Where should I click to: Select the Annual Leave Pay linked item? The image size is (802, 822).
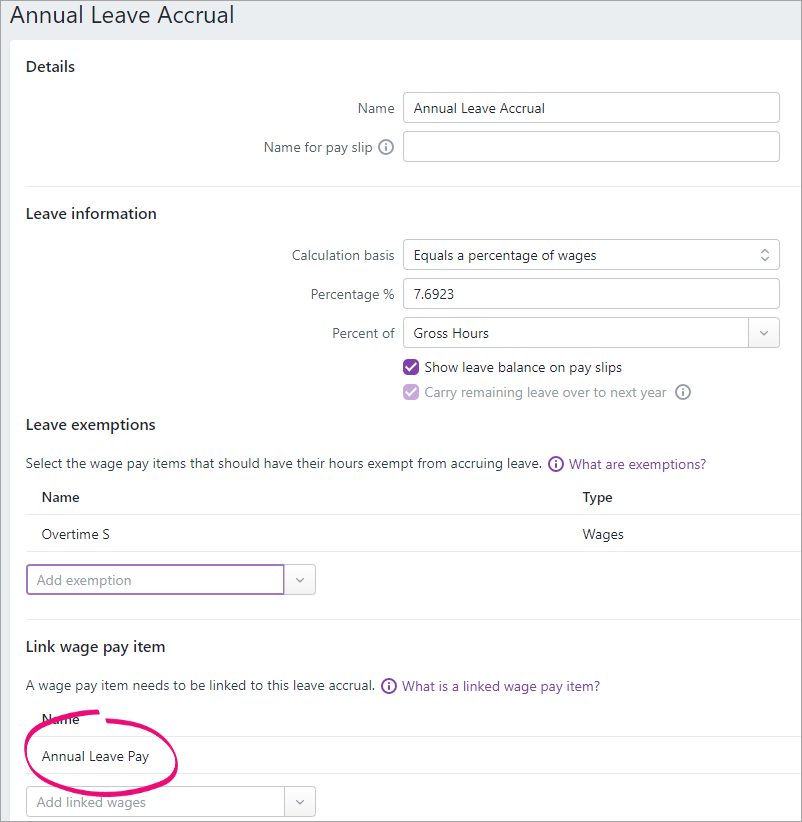tap(414, 756)
